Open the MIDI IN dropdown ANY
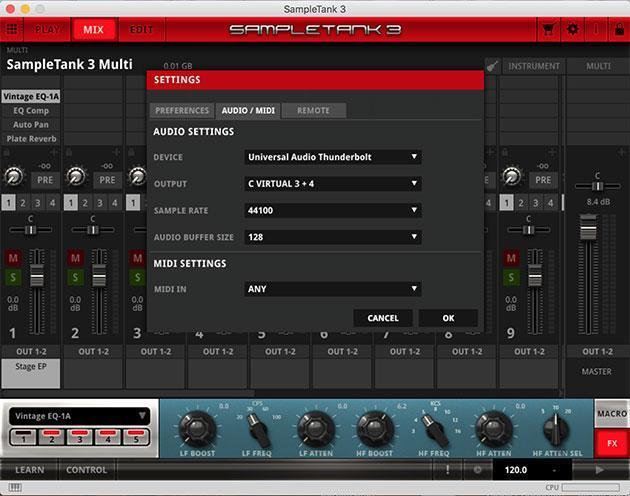This screenshot has height=496, width=630. click(x=333, y=289)
